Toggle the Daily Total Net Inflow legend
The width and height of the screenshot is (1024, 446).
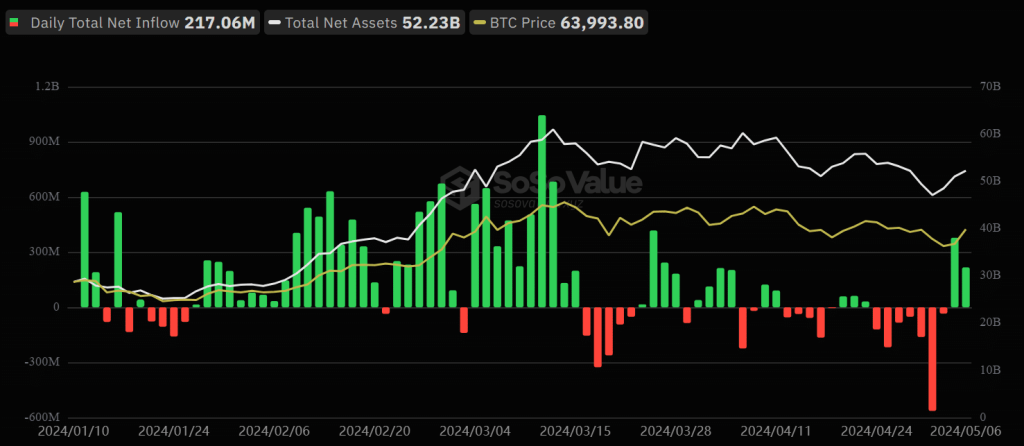pos(133,23)
